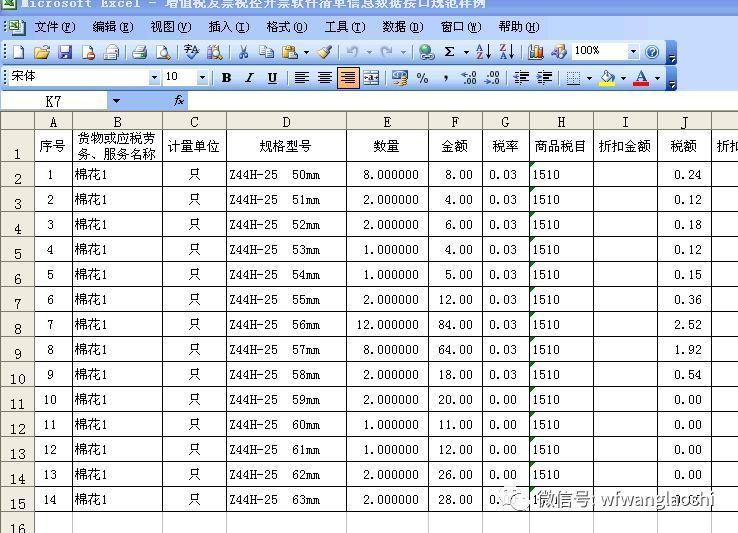Open Excel Help question mark icon
The width and height of the screenshot is (738, 533).
(652, 52)
